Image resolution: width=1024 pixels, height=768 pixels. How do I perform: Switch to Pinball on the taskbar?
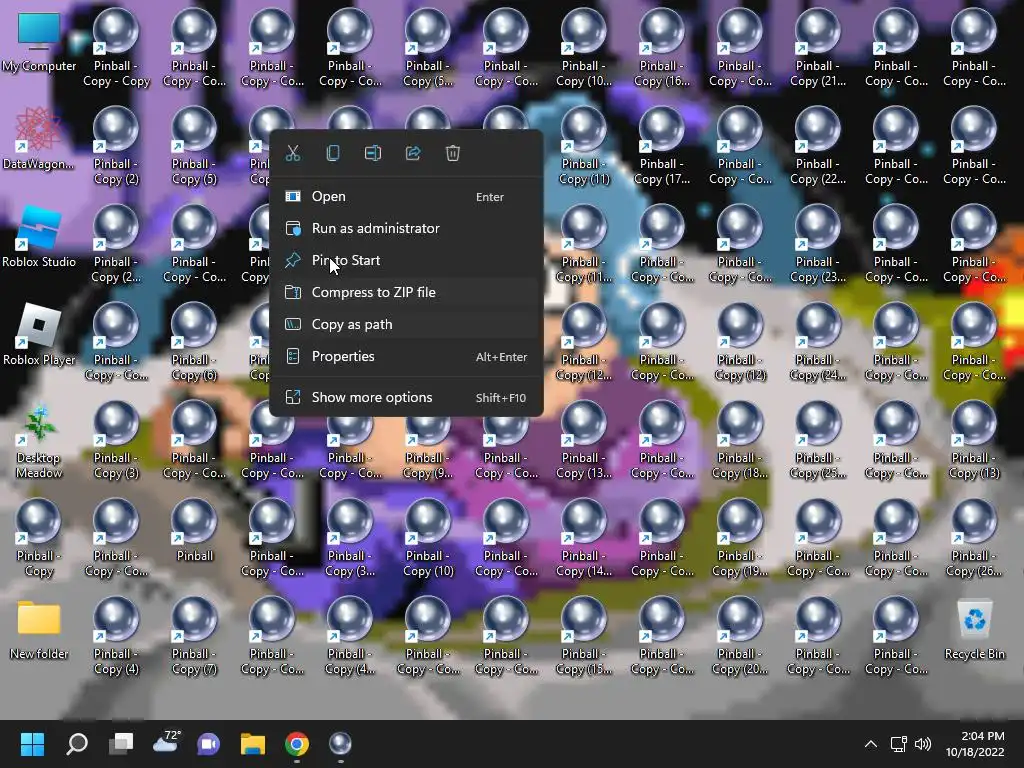pos(340,744)
